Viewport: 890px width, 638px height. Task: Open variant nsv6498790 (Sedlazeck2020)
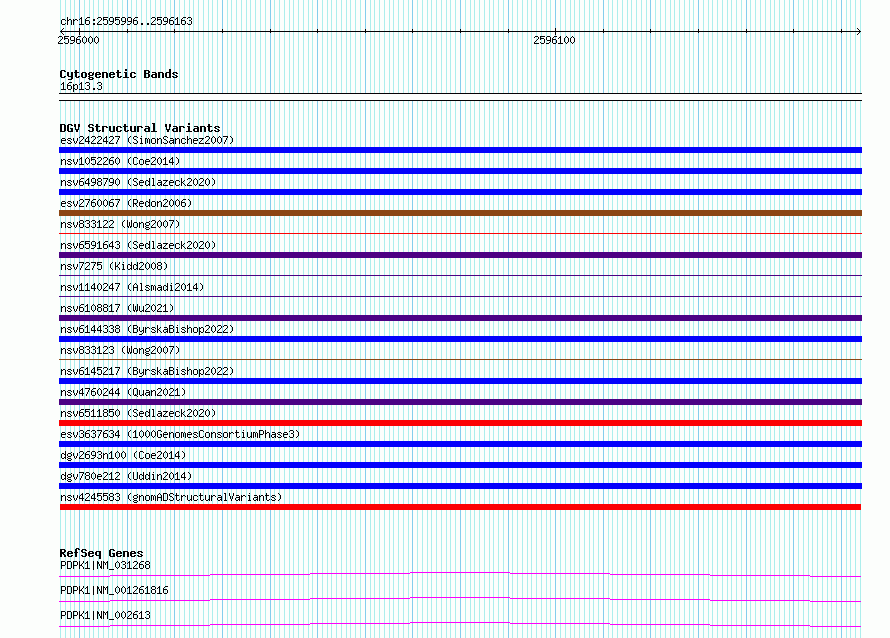pos(138,182)
